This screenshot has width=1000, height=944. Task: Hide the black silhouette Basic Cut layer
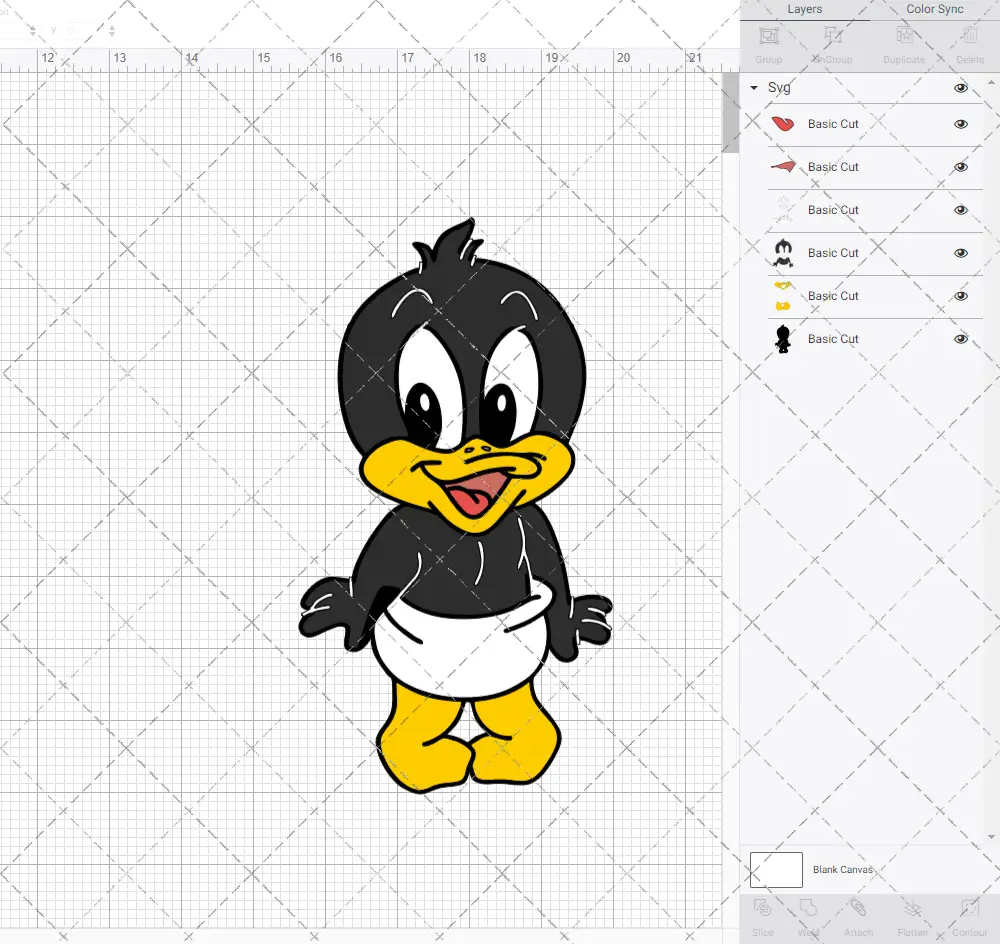960,339
